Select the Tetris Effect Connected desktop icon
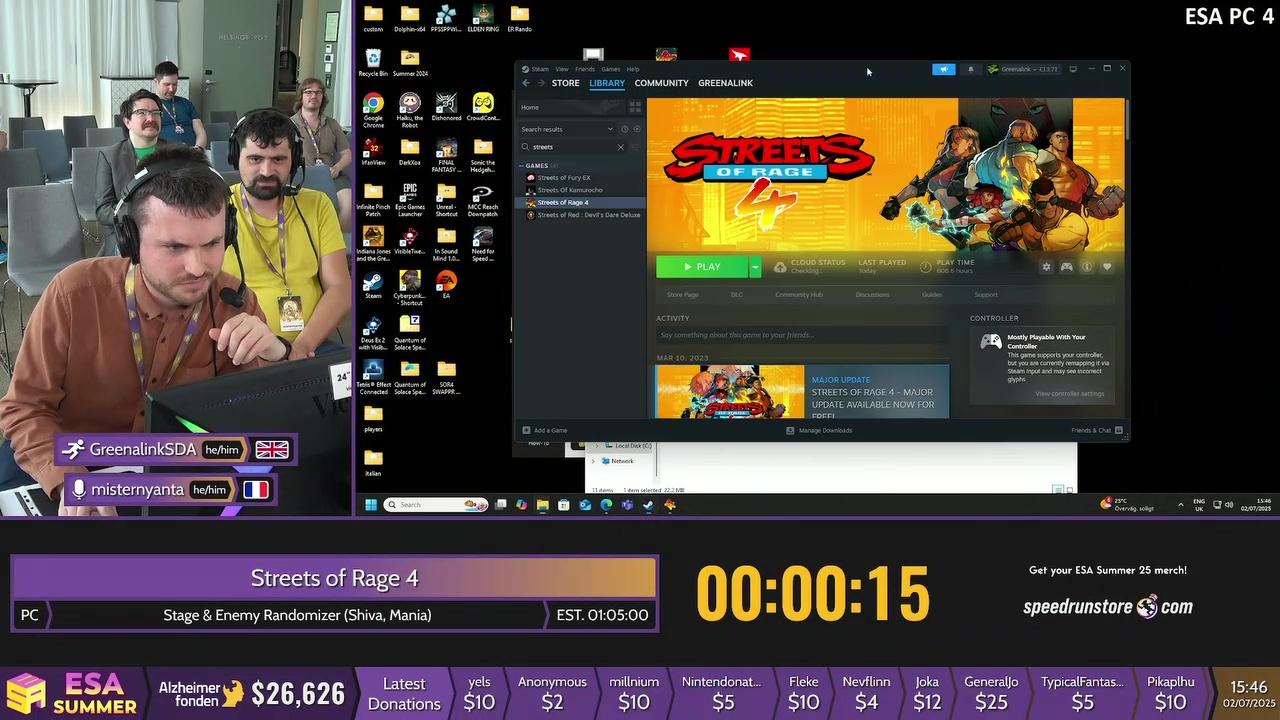Viewport: 1280px width, 720px height. click(x=373, y=379)
